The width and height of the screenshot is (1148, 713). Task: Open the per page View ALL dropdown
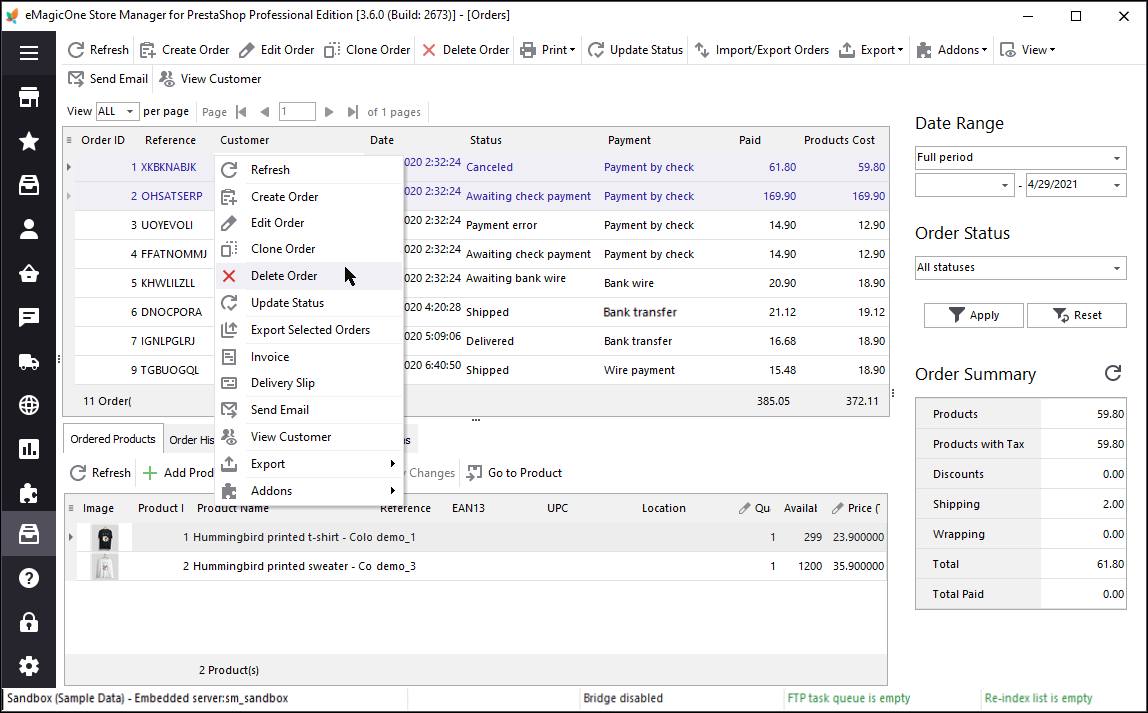coord(117,111)
